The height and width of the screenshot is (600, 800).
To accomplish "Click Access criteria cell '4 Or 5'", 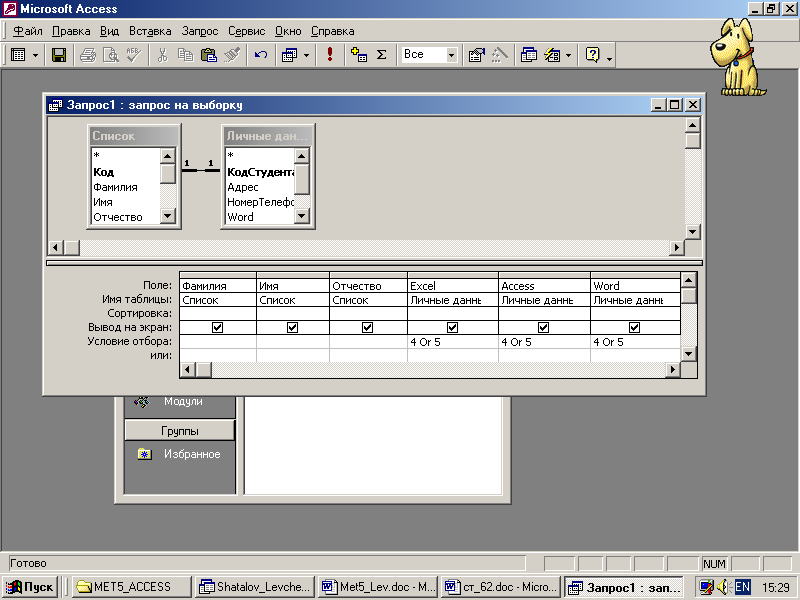I will [x=544, y=342].
